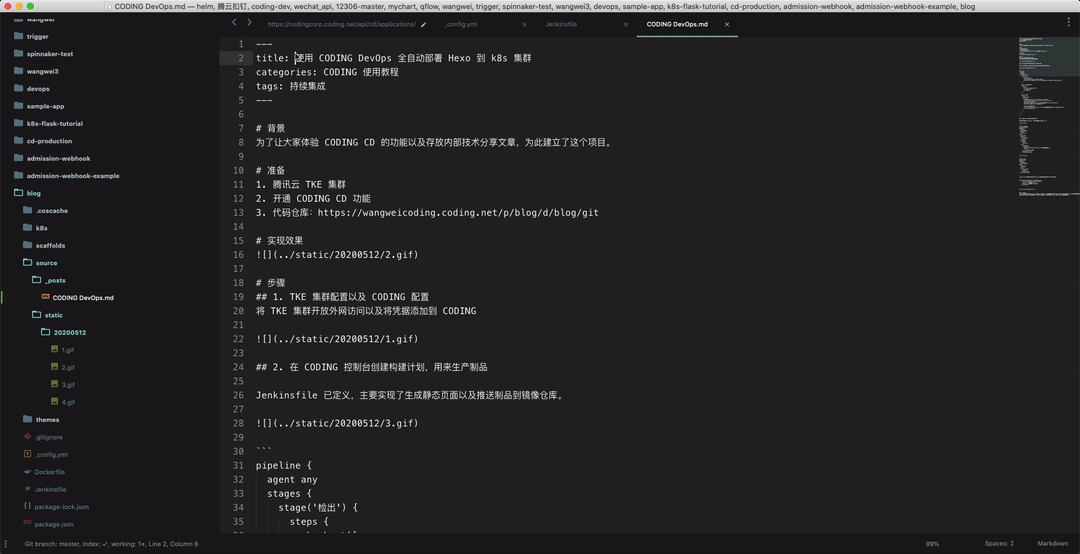The image size is (1080, 554).
Task: Switch to the _config.yml tab
Action: (461, 24)
